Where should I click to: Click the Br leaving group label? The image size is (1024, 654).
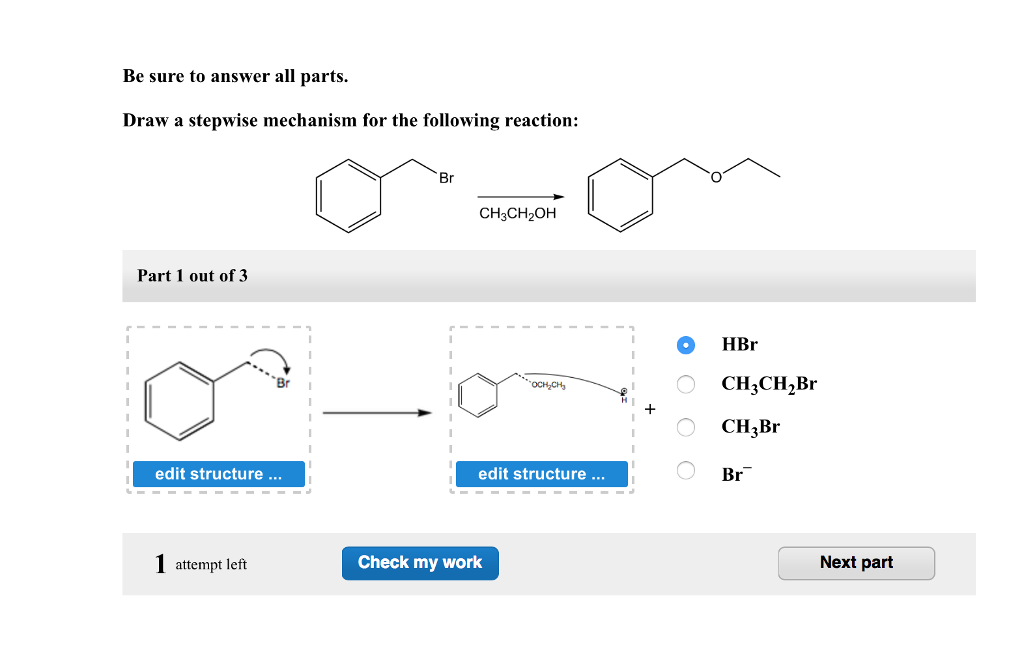coord(282,381)
